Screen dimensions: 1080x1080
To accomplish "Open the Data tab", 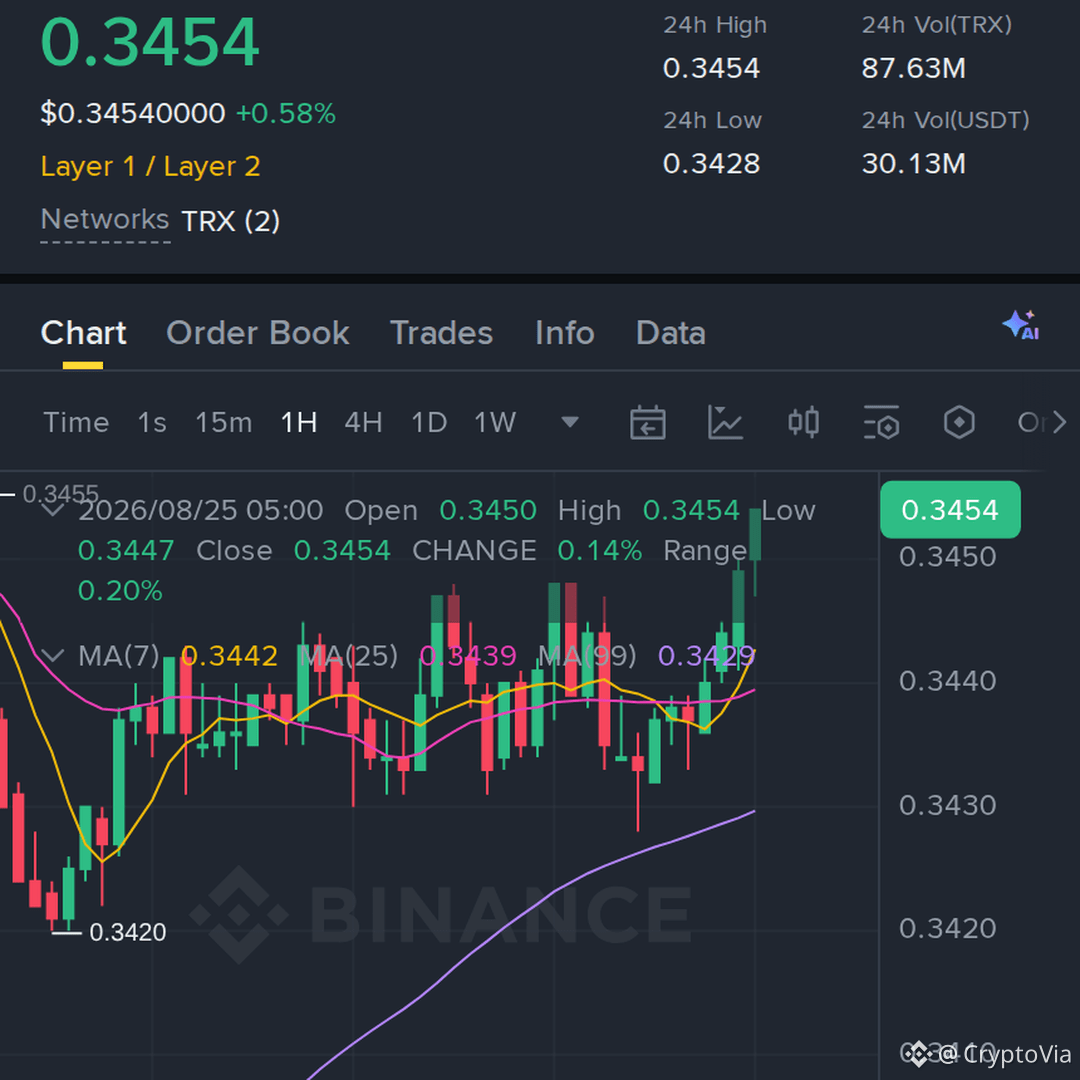I will click(x=671, y=333).
